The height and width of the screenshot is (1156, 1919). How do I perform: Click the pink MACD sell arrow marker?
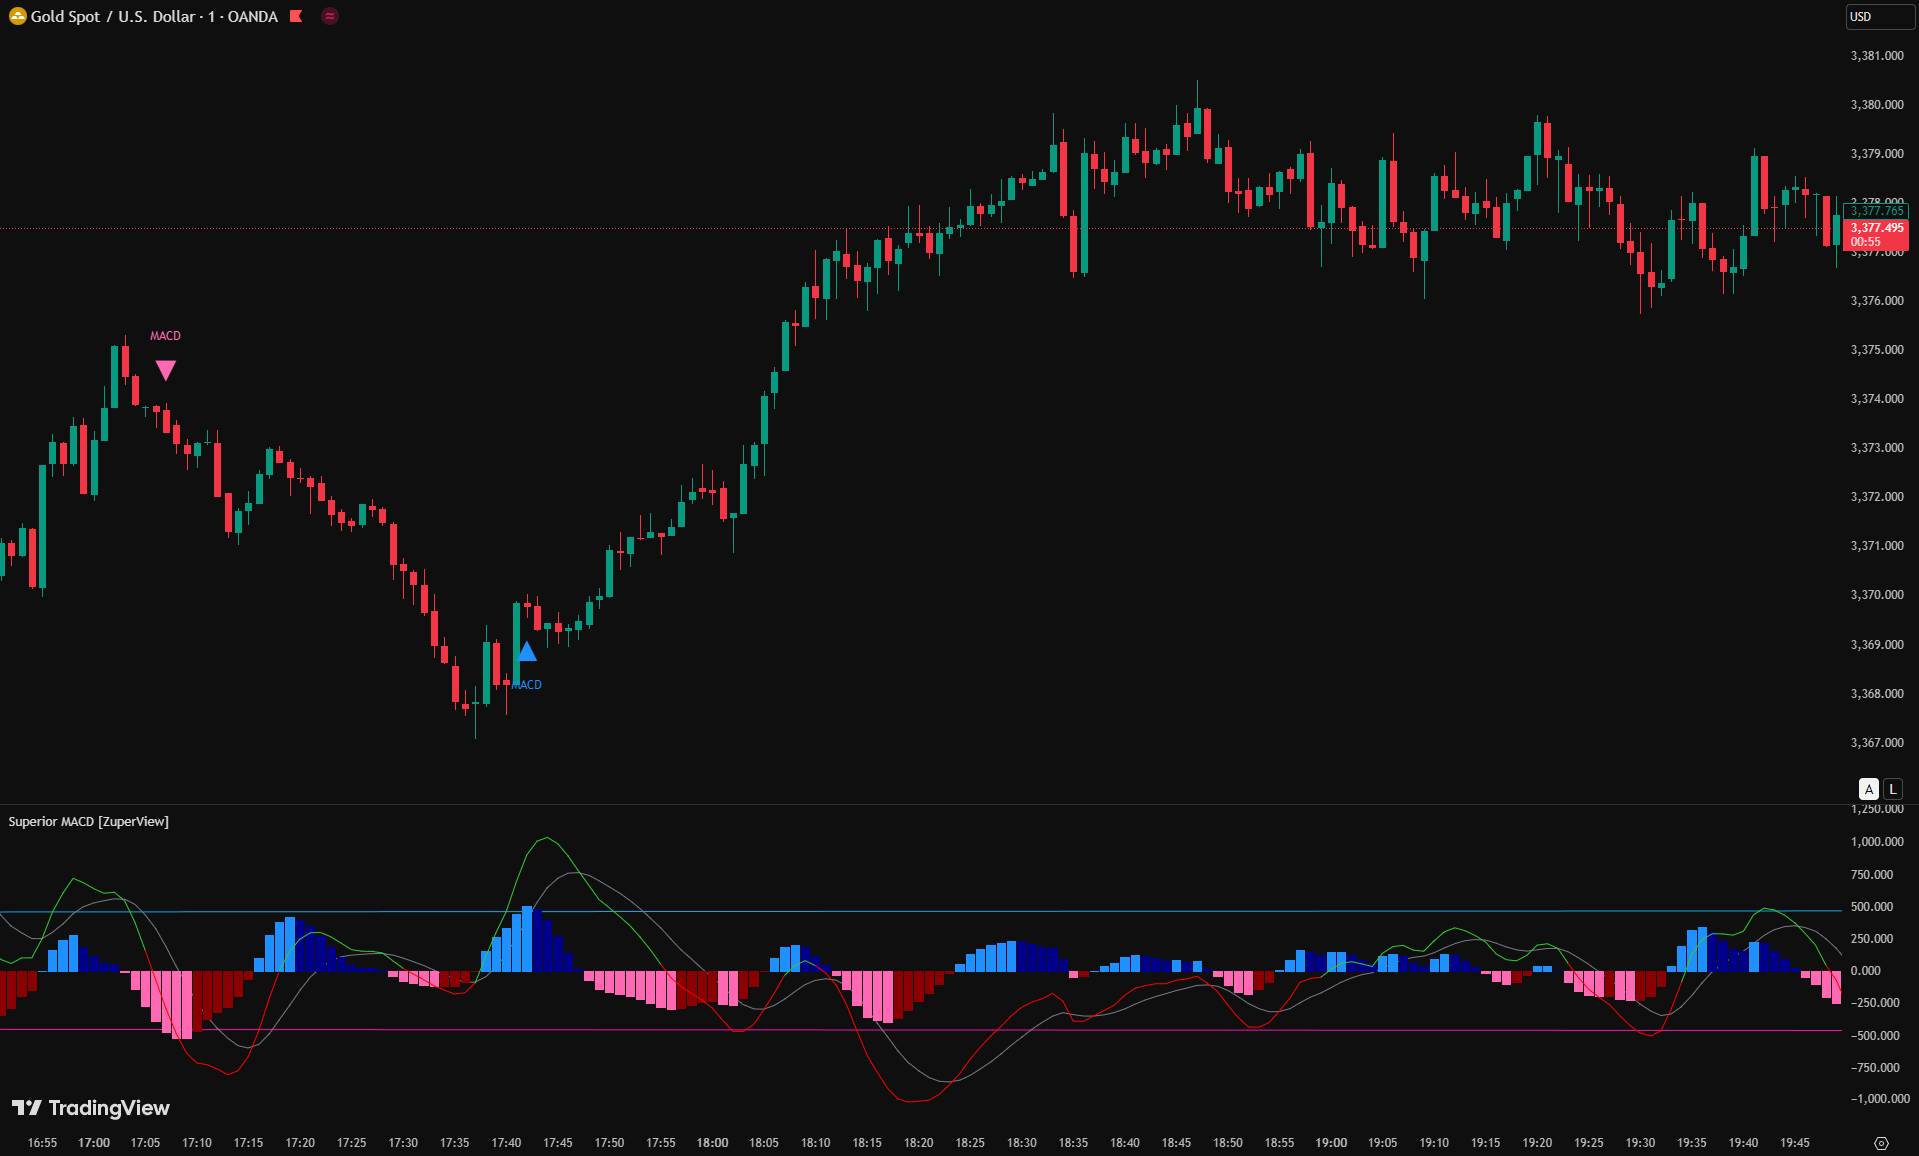[166, 370]
